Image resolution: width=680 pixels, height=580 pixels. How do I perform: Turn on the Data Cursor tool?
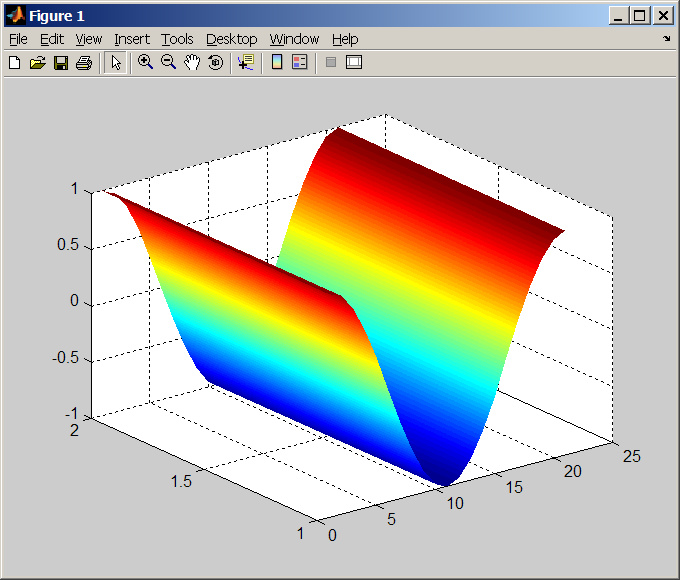[x=246, y=62]
